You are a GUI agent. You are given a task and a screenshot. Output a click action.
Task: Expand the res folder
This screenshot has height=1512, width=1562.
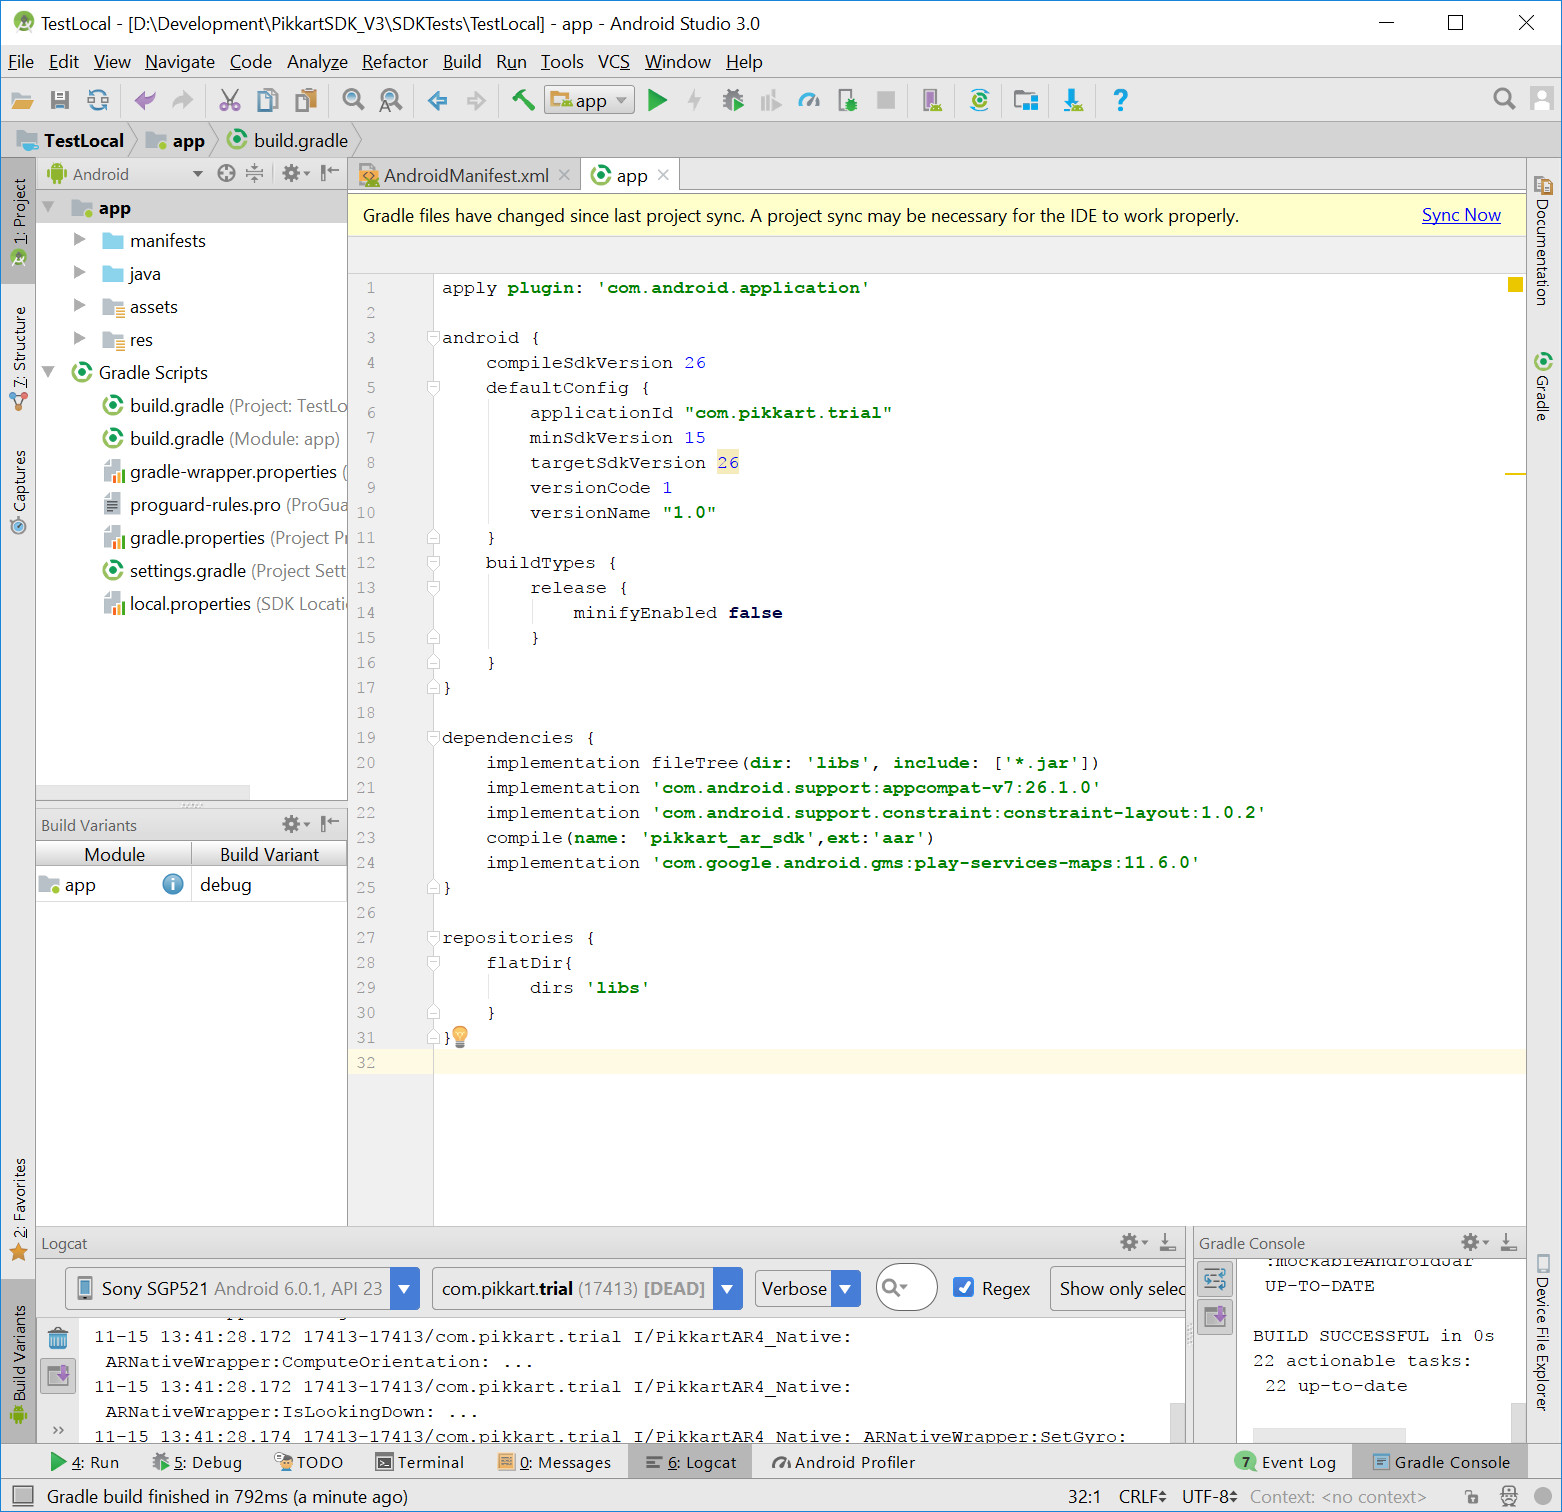(79, 339)
